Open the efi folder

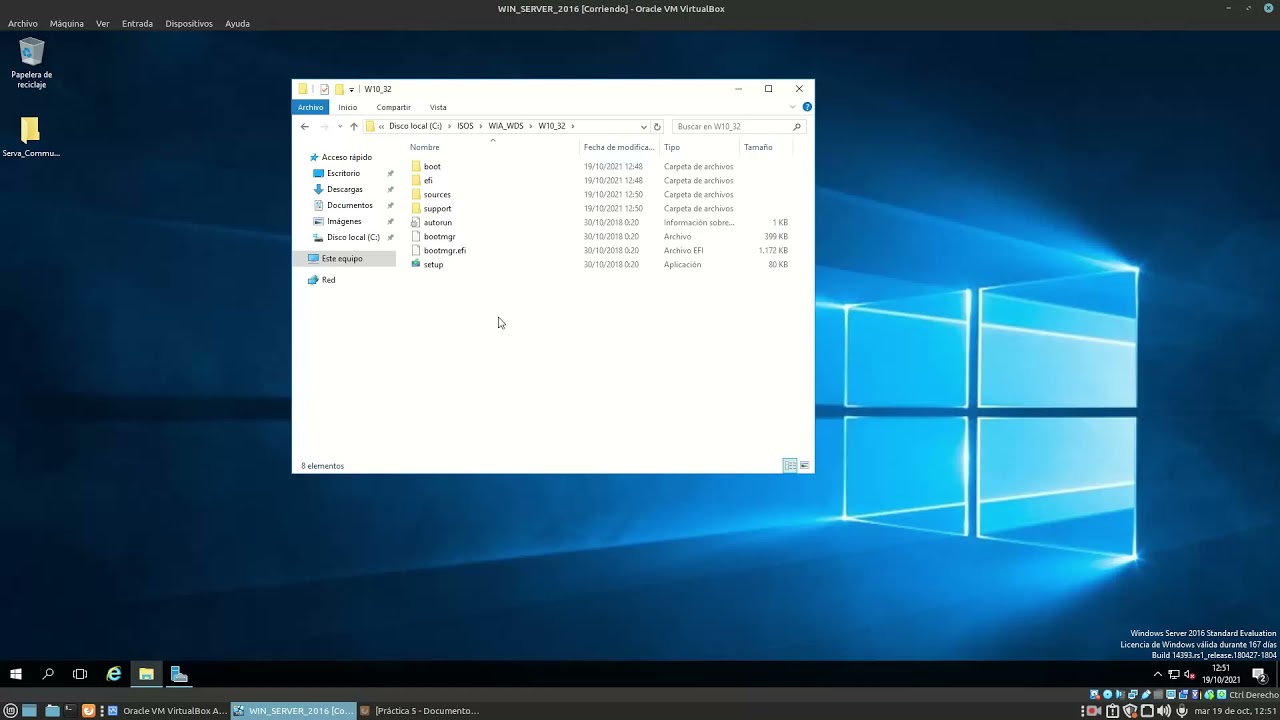428,181
